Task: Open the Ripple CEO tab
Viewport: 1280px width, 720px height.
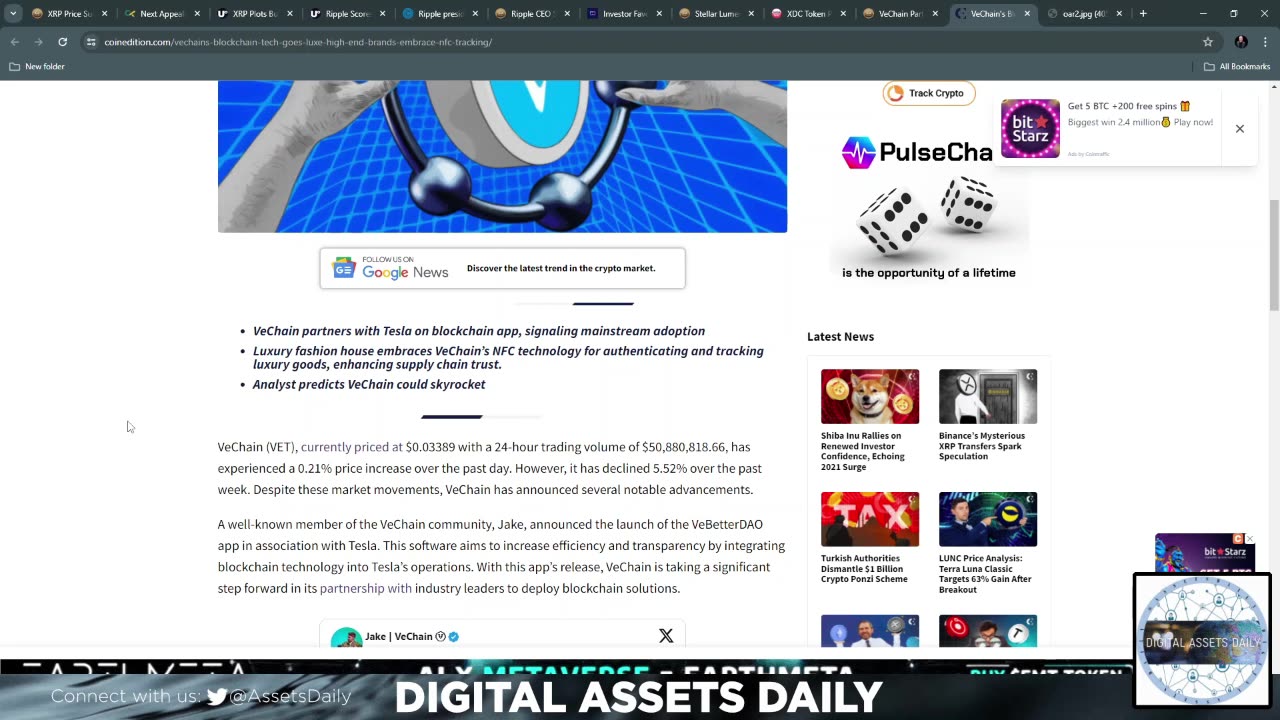Action: click(x=525, y=14)
